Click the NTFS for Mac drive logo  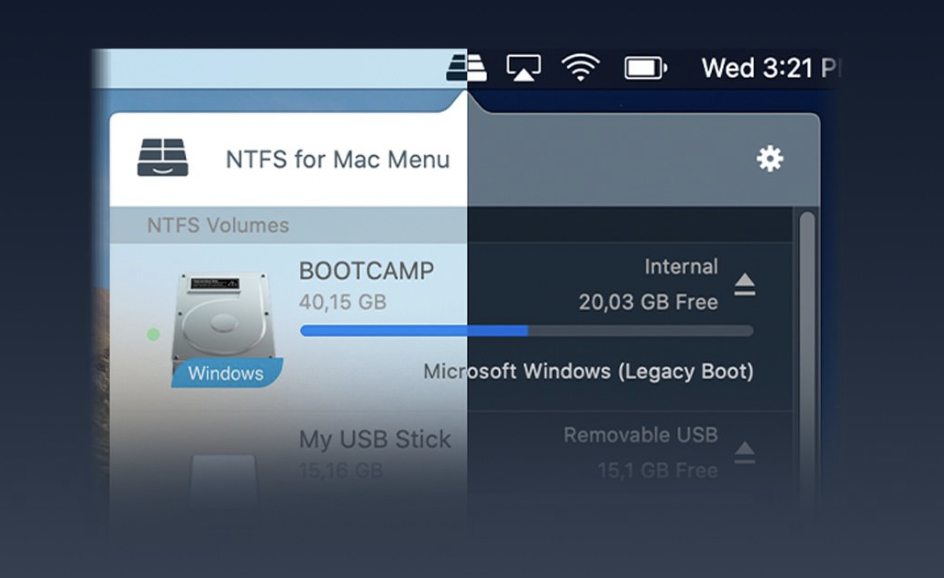click(x=163, y=158)
